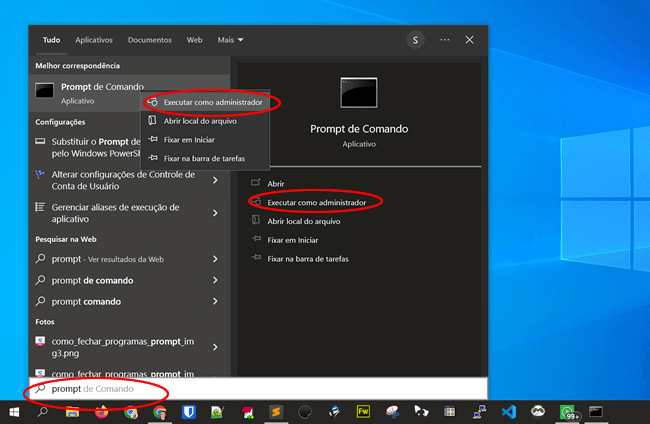Click 'Abrir' in the right details panel
Viewport: 650px width, 424px height.
coord(276,183)
